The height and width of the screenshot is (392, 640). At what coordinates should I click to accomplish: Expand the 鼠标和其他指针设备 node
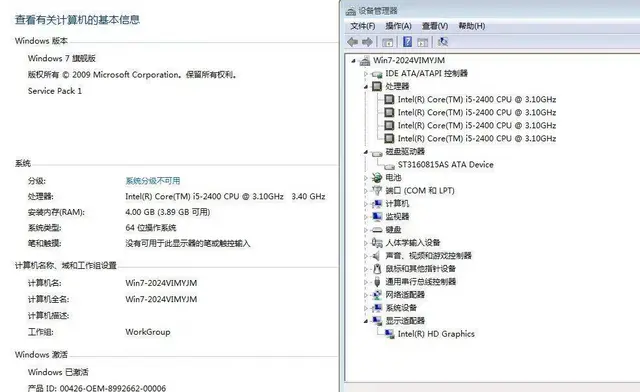coord(366,269)
